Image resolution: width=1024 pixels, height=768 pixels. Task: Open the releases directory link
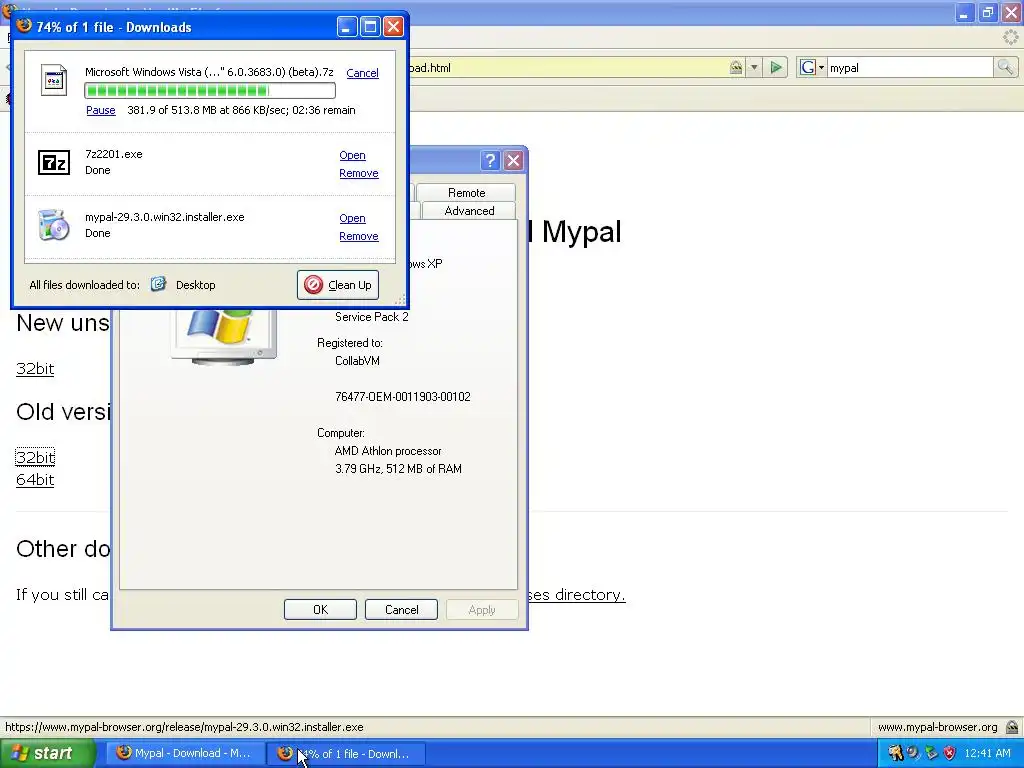tap(577, 594)
